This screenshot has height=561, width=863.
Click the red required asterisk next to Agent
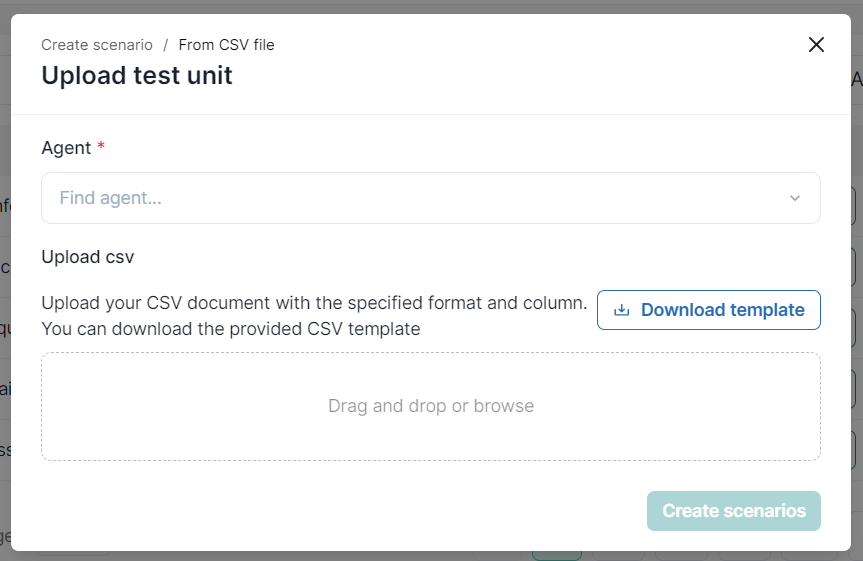pyautogui.click(x=101, y=148)
